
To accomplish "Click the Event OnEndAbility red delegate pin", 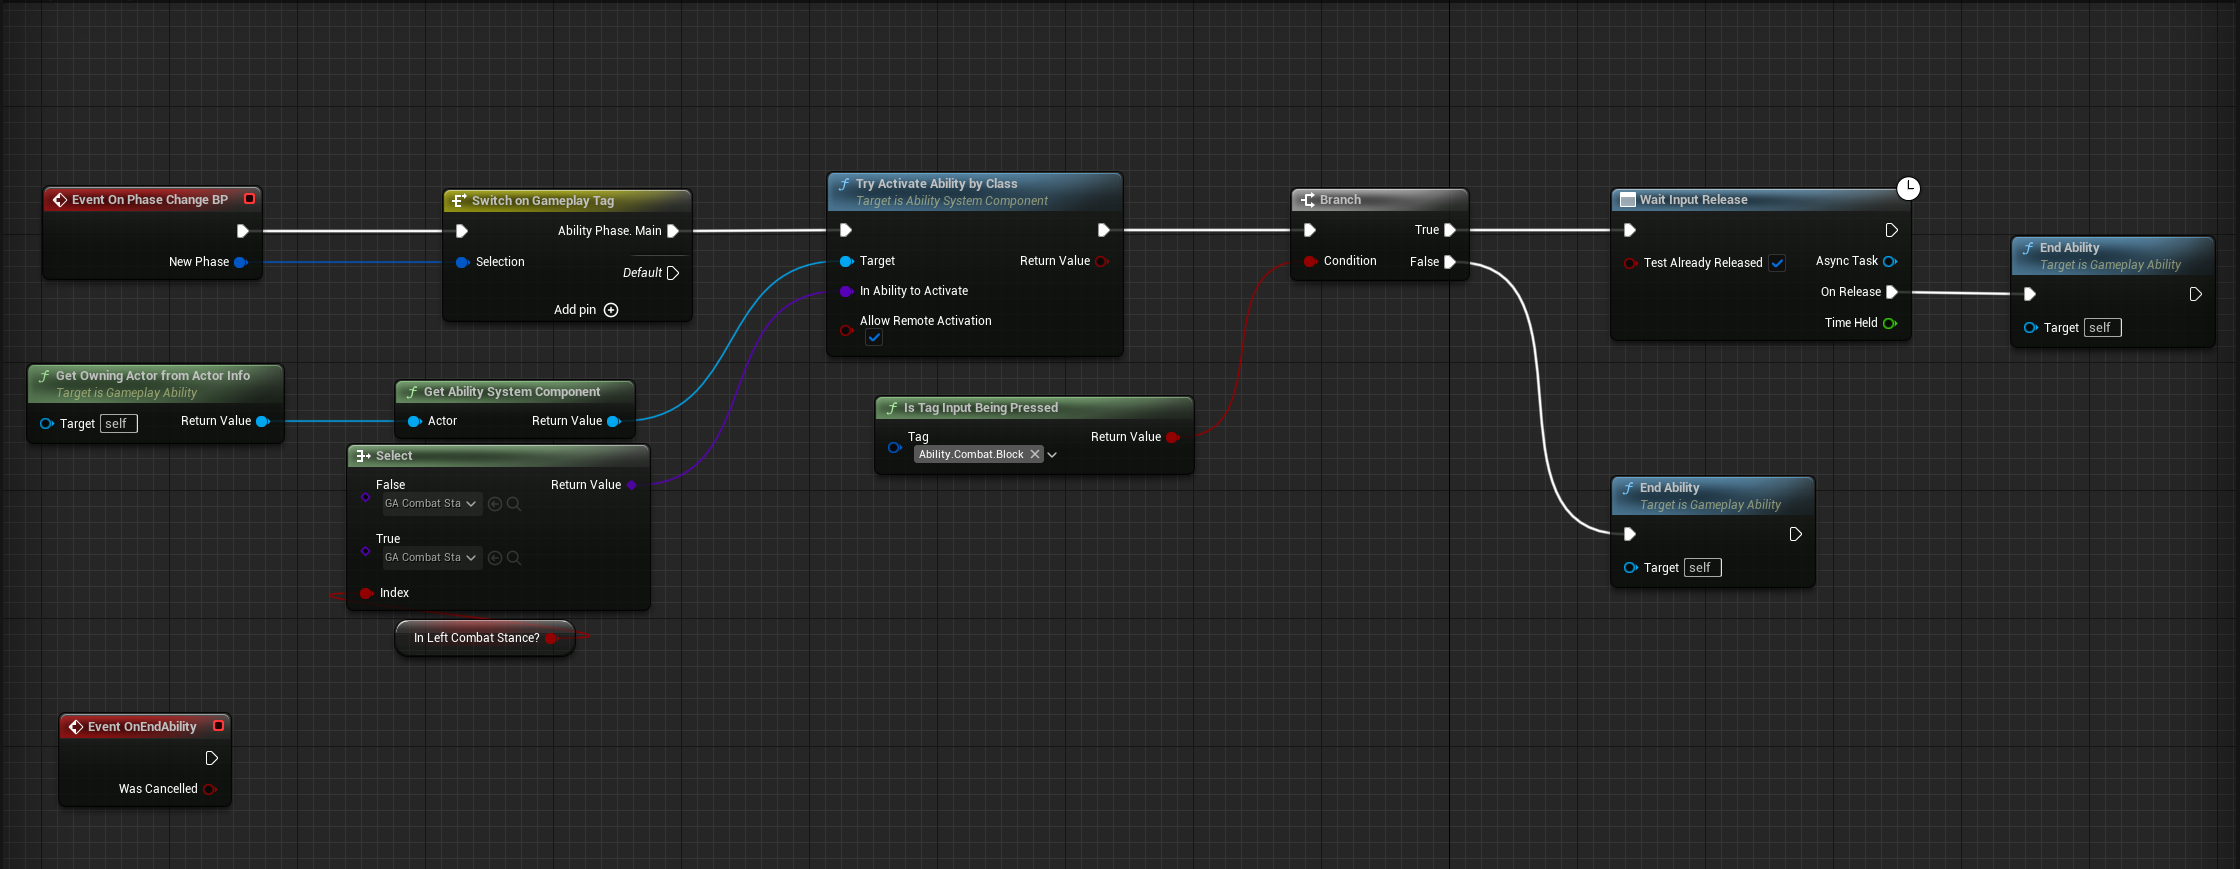I will (x=218, y=726).
